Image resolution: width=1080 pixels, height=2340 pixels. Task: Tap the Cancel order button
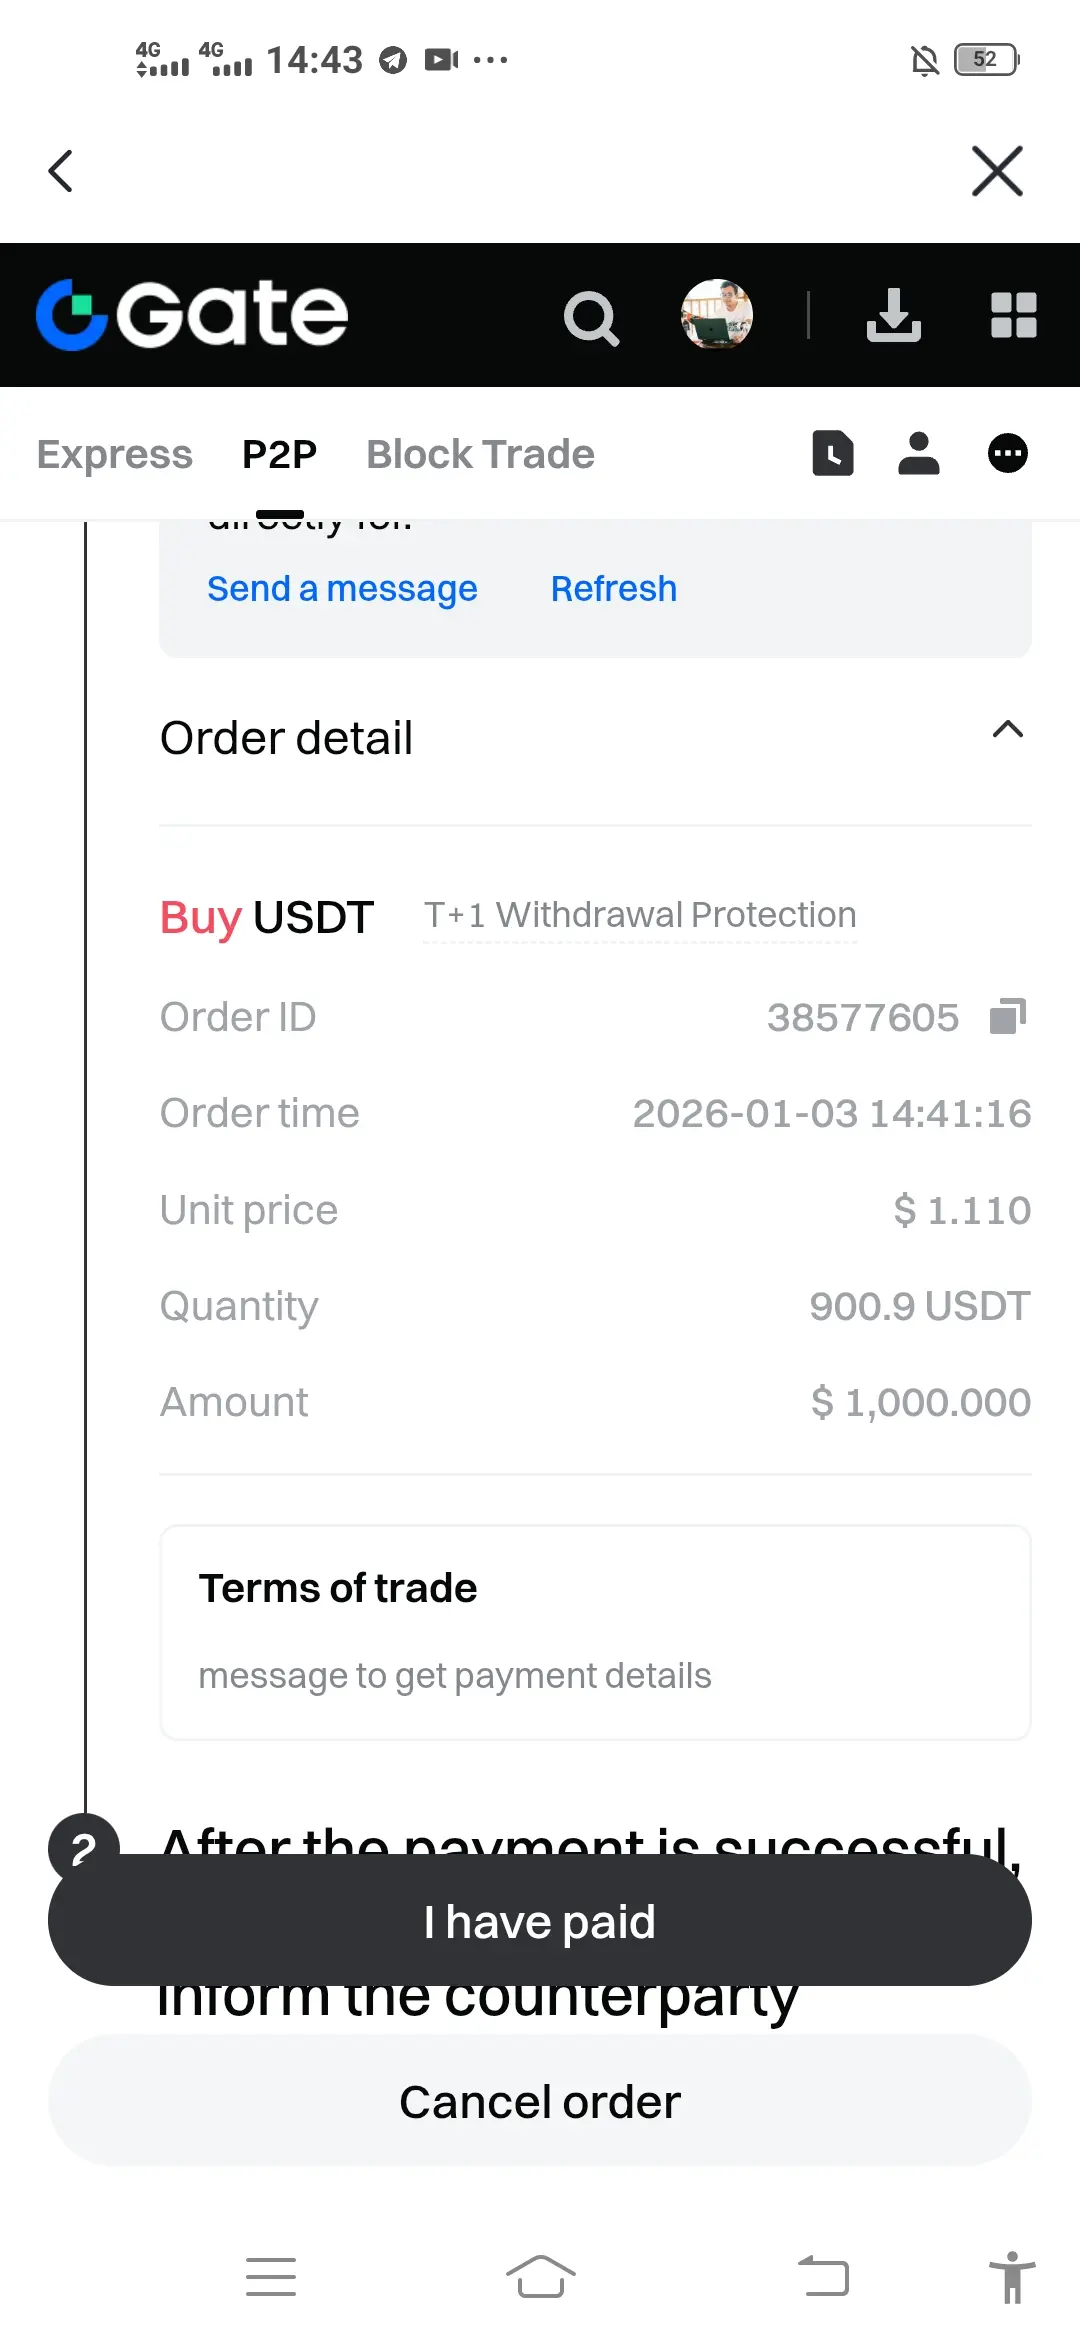[x=540, y=2101]
